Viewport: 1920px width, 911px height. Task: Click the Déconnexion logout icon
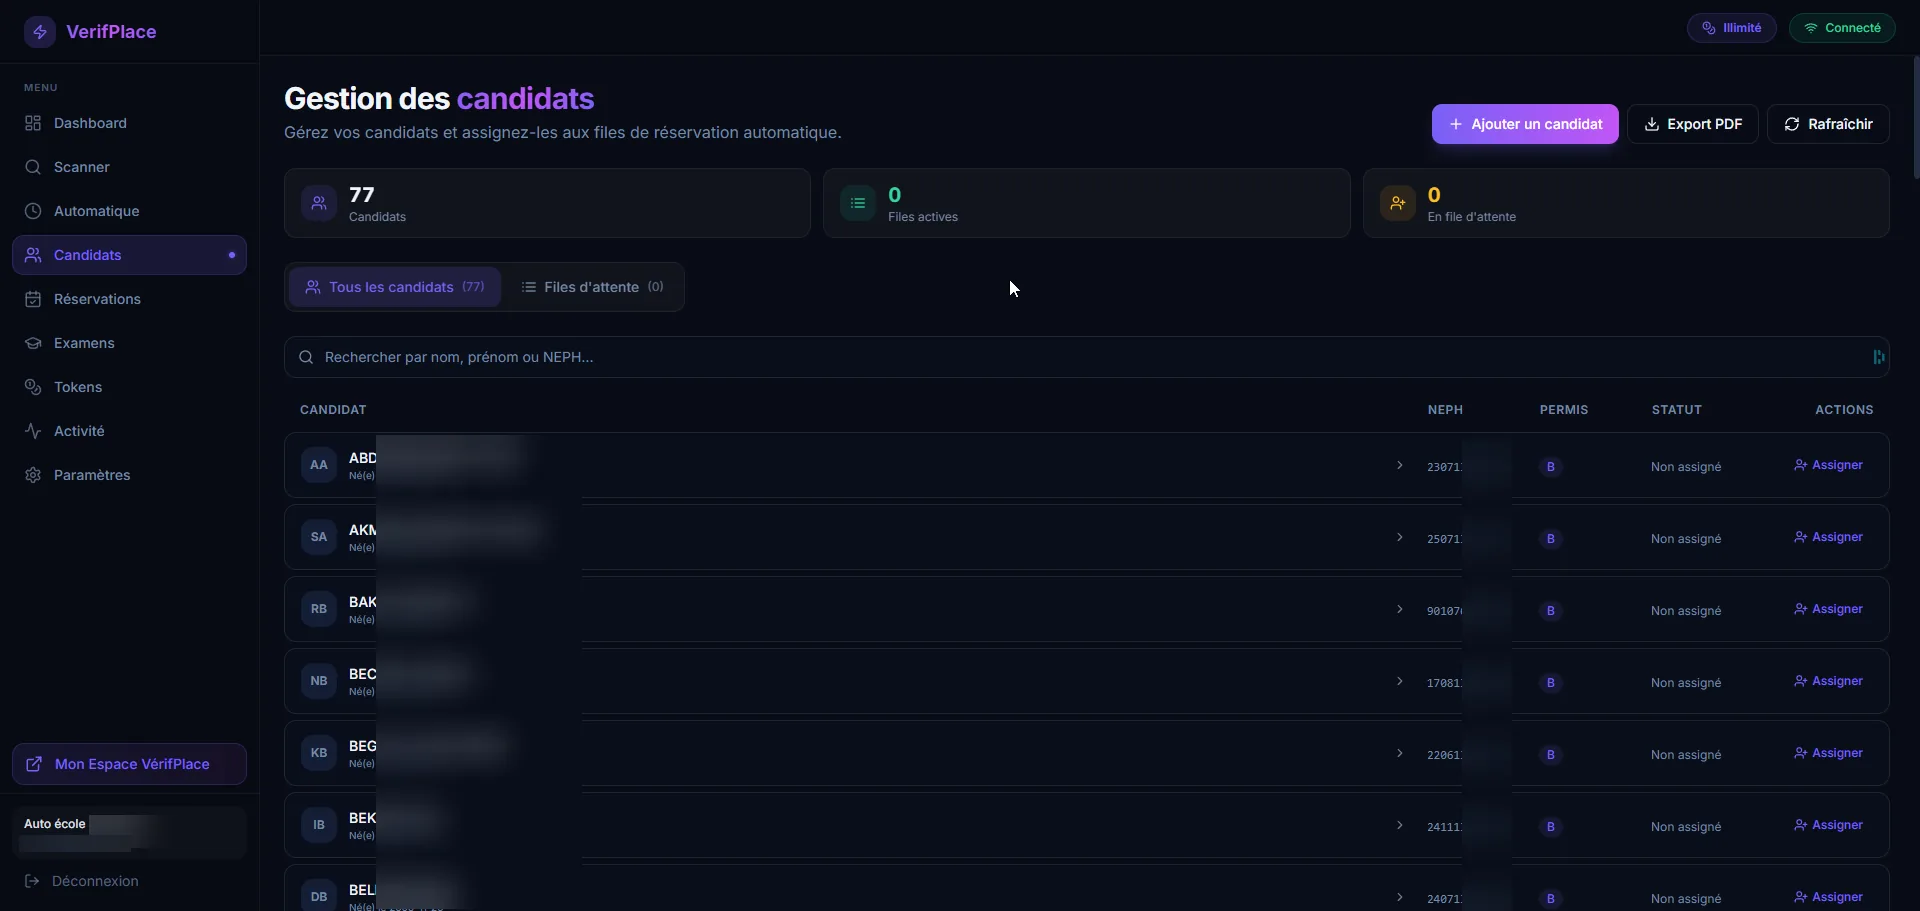pos(32,881)
